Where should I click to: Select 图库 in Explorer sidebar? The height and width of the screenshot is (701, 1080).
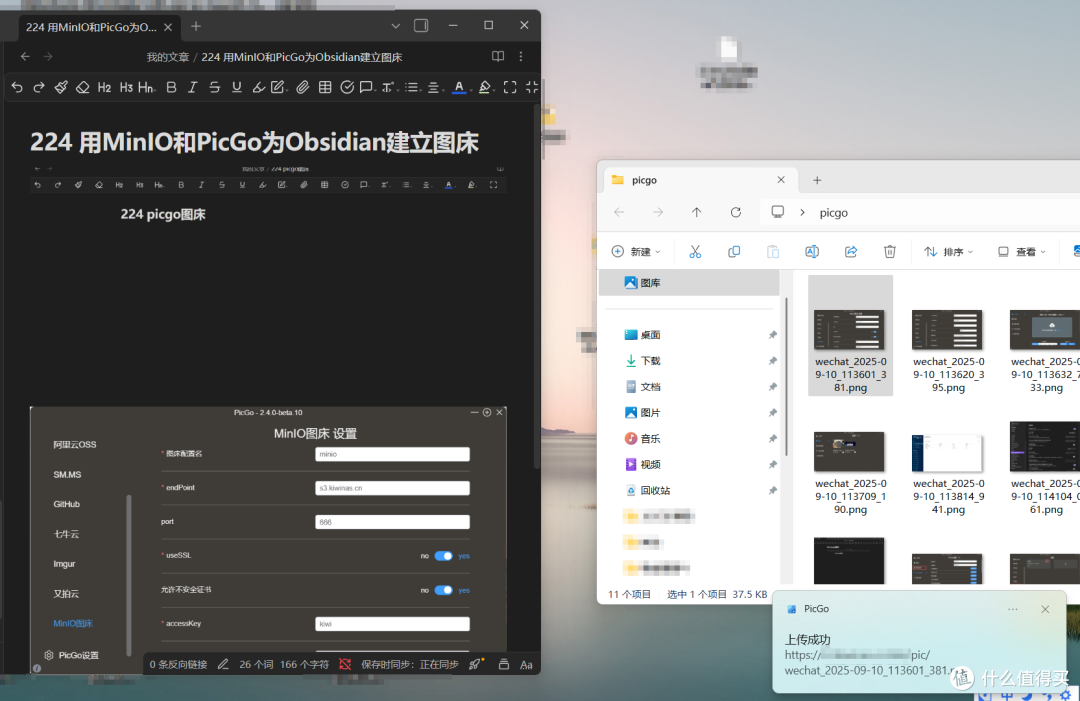[689, 282]
